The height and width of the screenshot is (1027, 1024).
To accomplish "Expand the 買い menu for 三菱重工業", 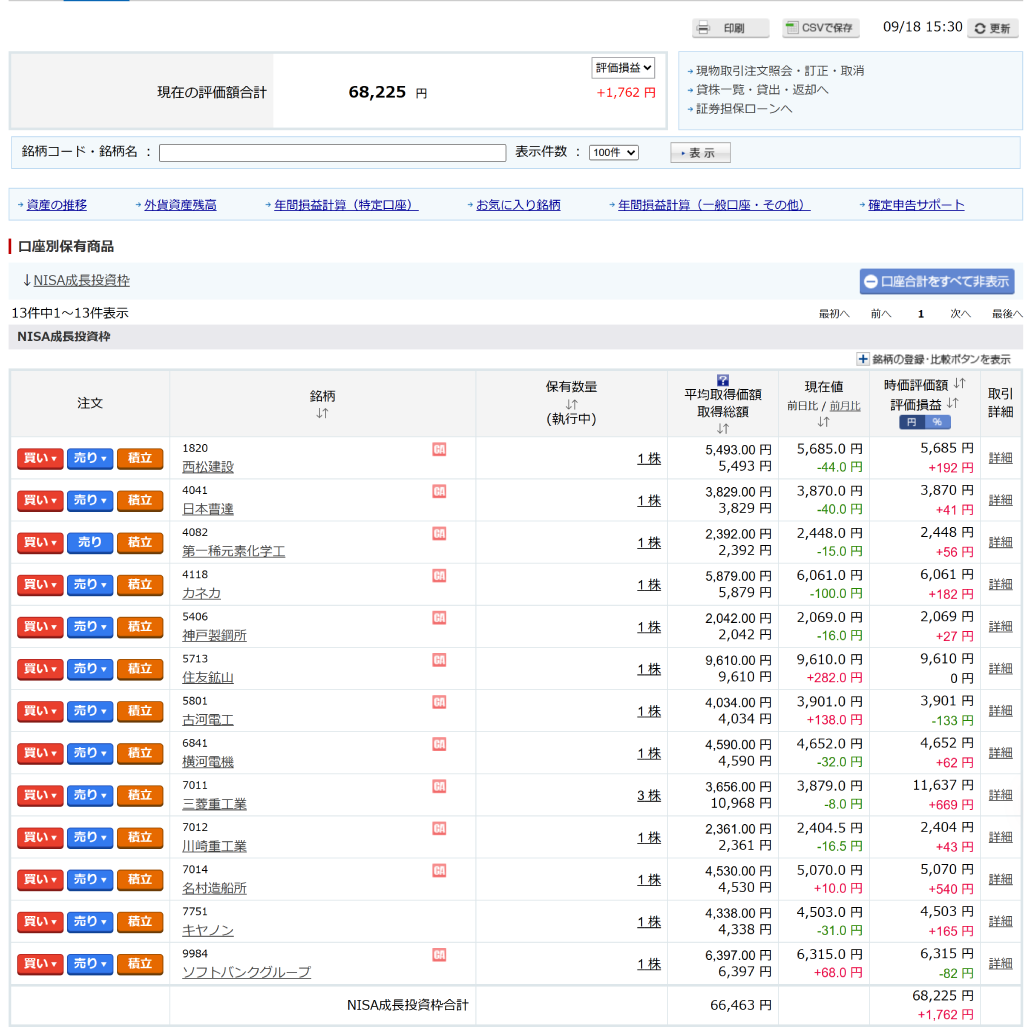I will tap(40, 796).
